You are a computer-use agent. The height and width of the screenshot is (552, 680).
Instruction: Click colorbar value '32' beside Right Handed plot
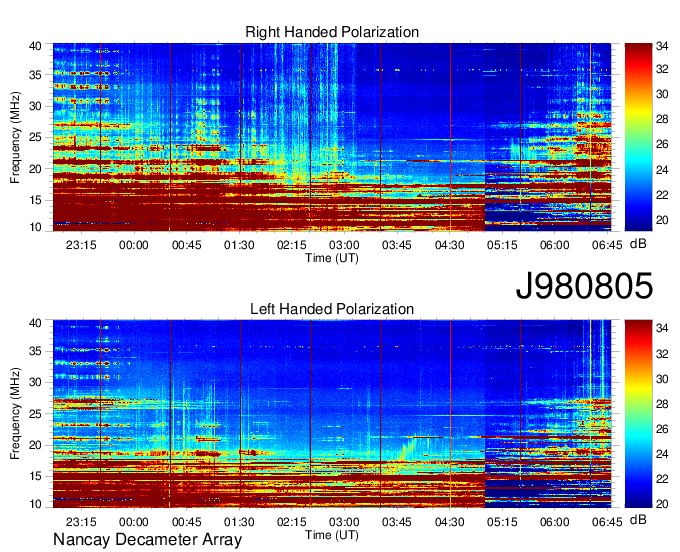pyautogui.click(x=662, y=69)
